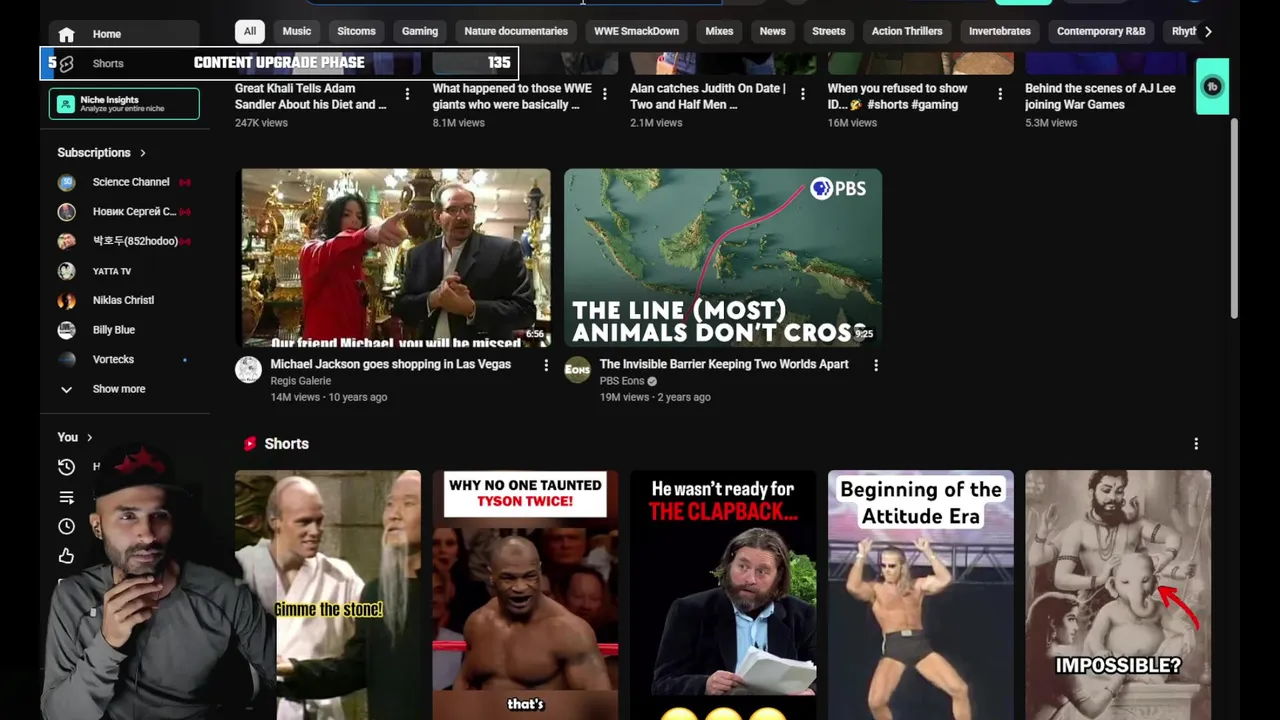1280x720 pixels.
Task: Open the Playlists icon in the sidebar
Action: 66,497
